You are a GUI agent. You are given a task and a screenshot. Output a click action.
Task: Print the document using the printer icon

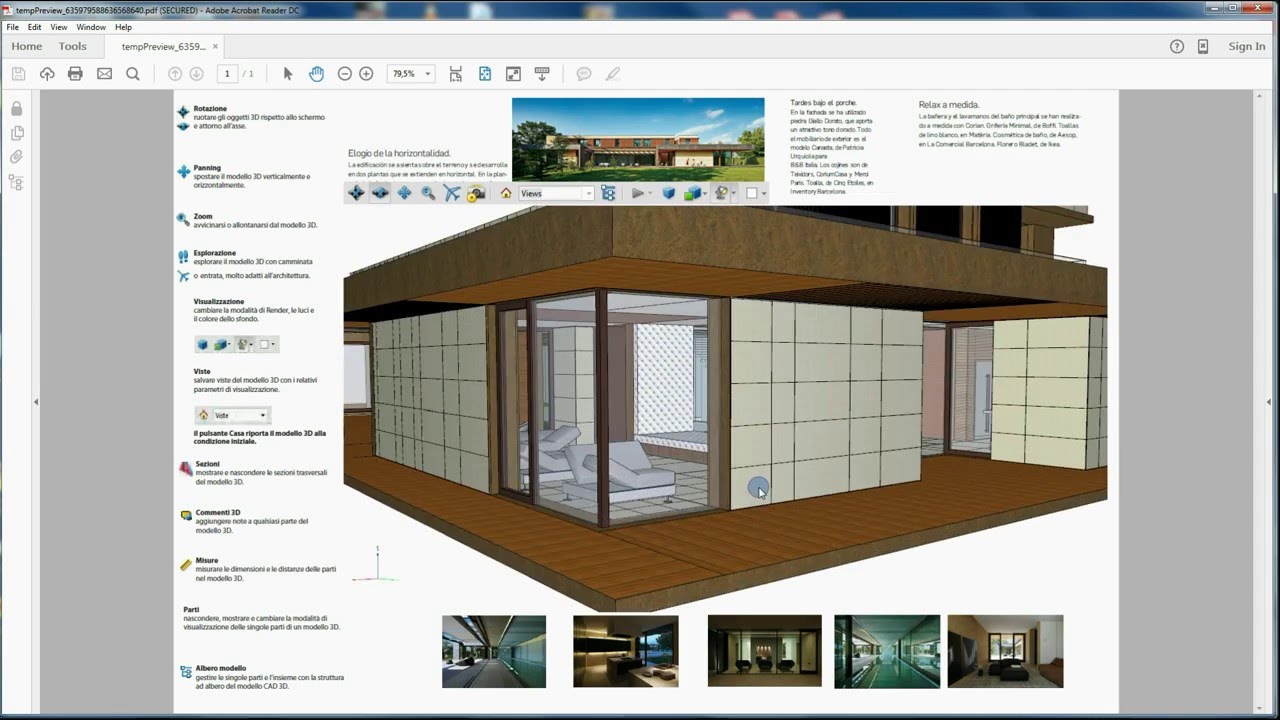75,74
